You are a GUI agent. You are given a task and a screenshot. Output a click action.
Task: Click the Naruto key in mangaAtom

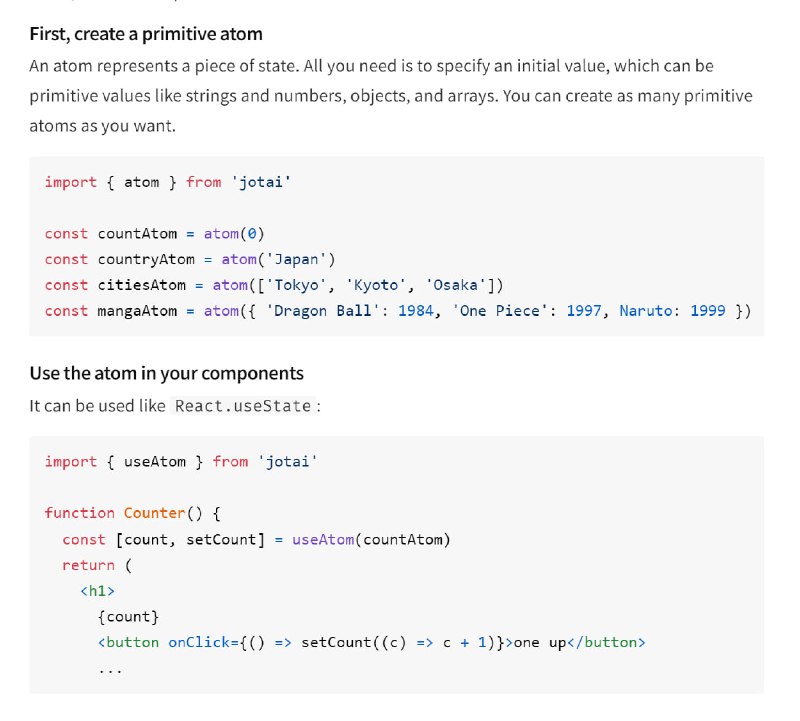click(x=646, y=311)
